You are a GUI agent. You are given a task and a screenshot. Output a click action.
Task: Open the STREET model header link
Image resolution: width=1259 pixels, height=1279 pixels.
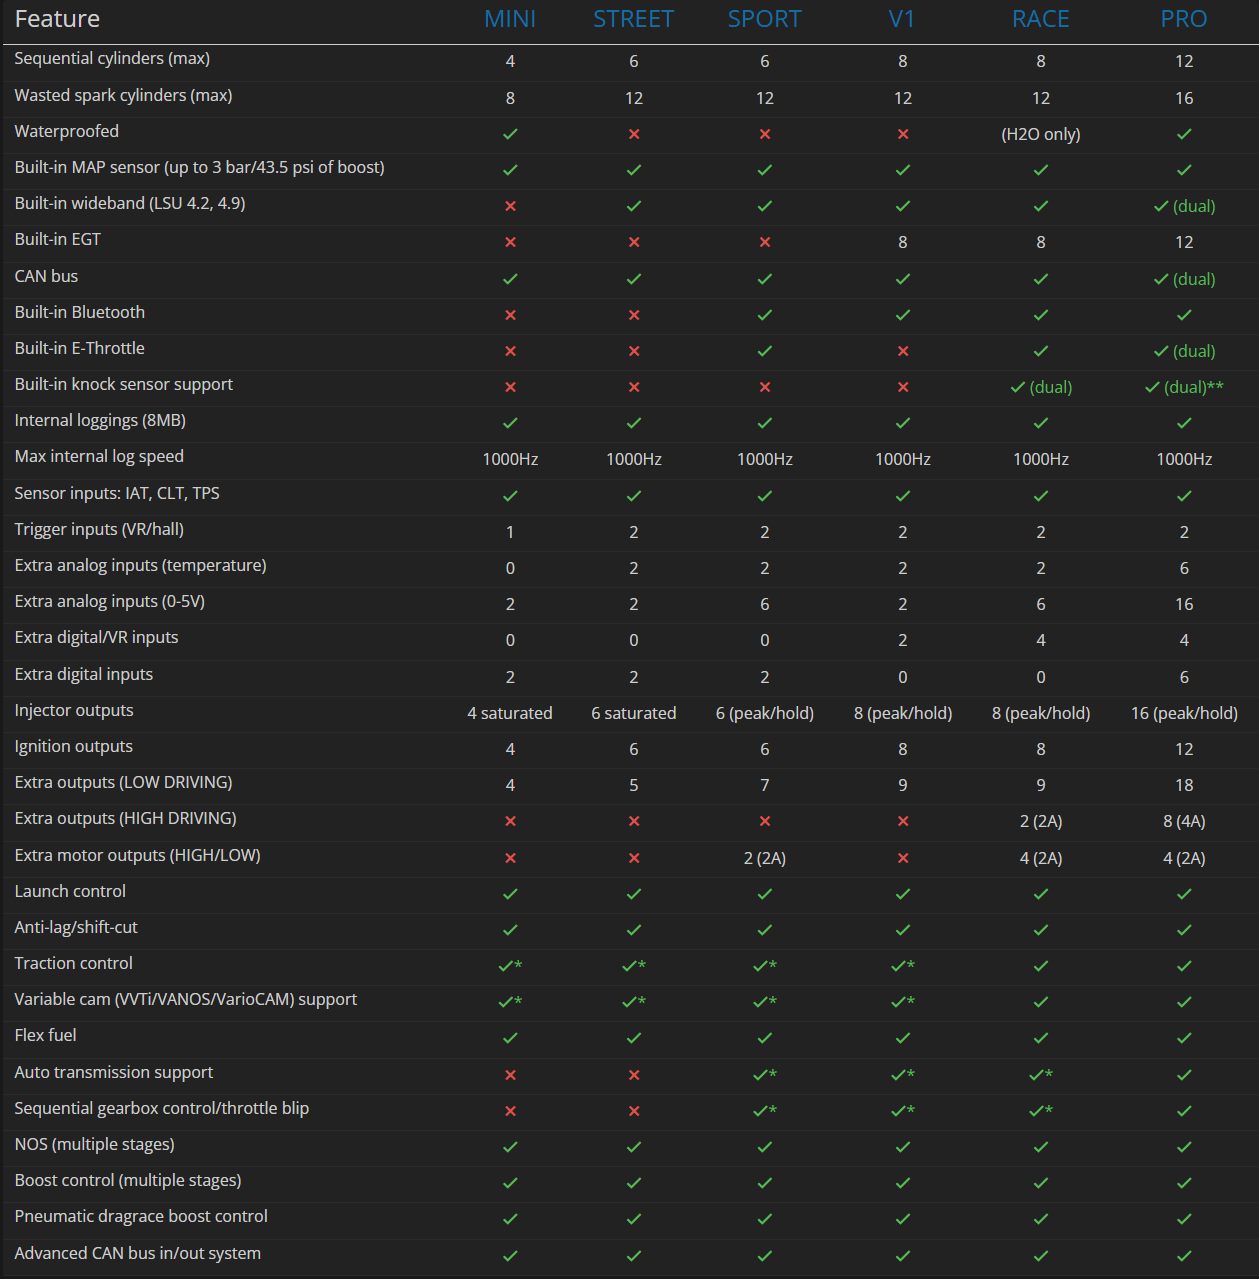[x=633, y=19]
